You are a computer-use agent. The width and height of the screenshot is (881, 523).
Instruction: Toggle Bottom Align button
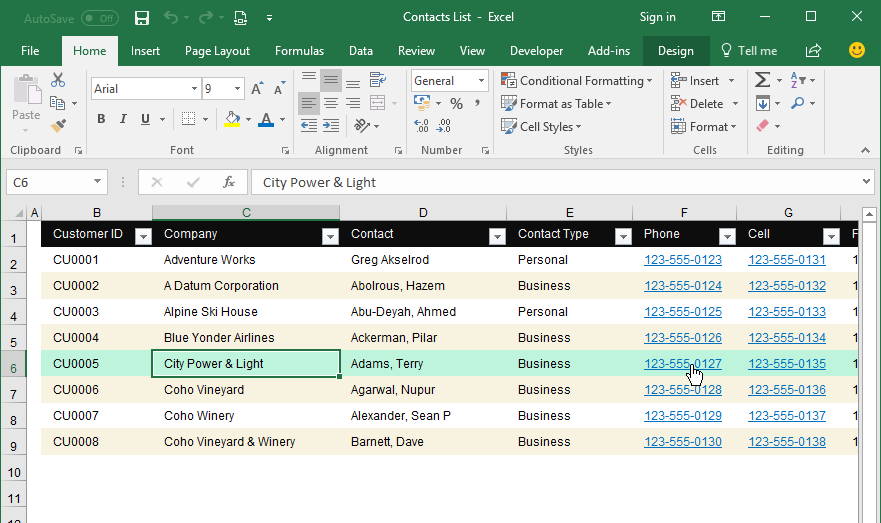(353, 84)
